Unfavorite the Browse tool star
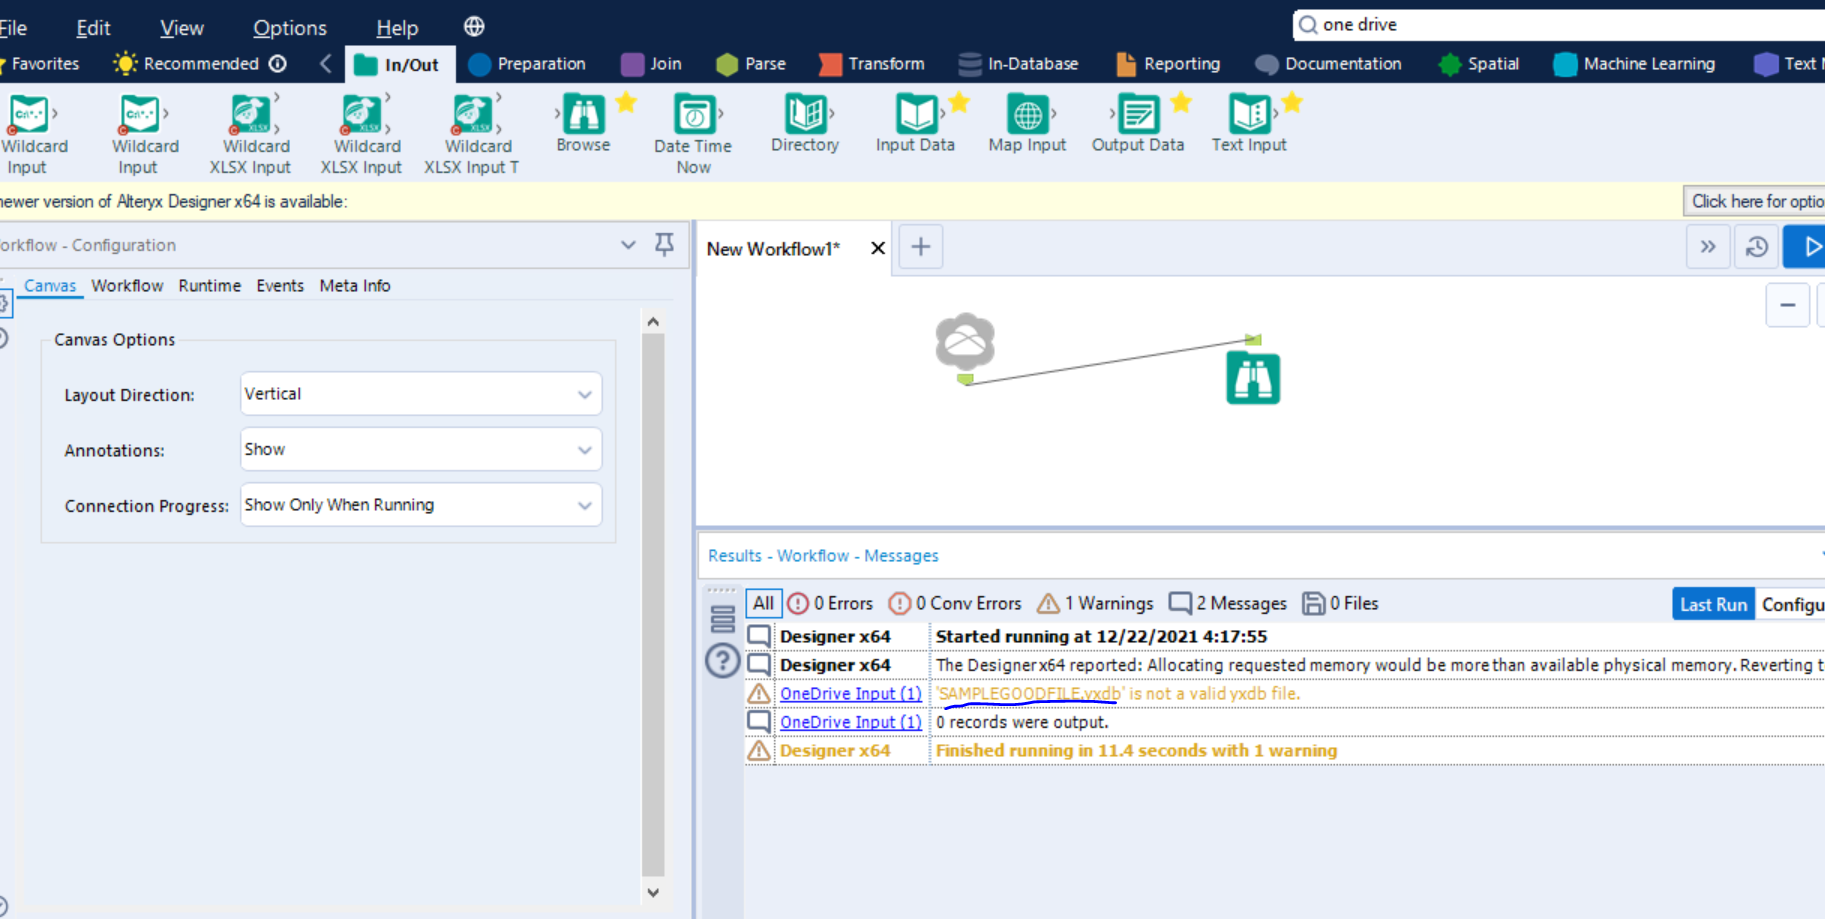Image resolution: width=1825 pixels, height=919 pixels. 626,102
